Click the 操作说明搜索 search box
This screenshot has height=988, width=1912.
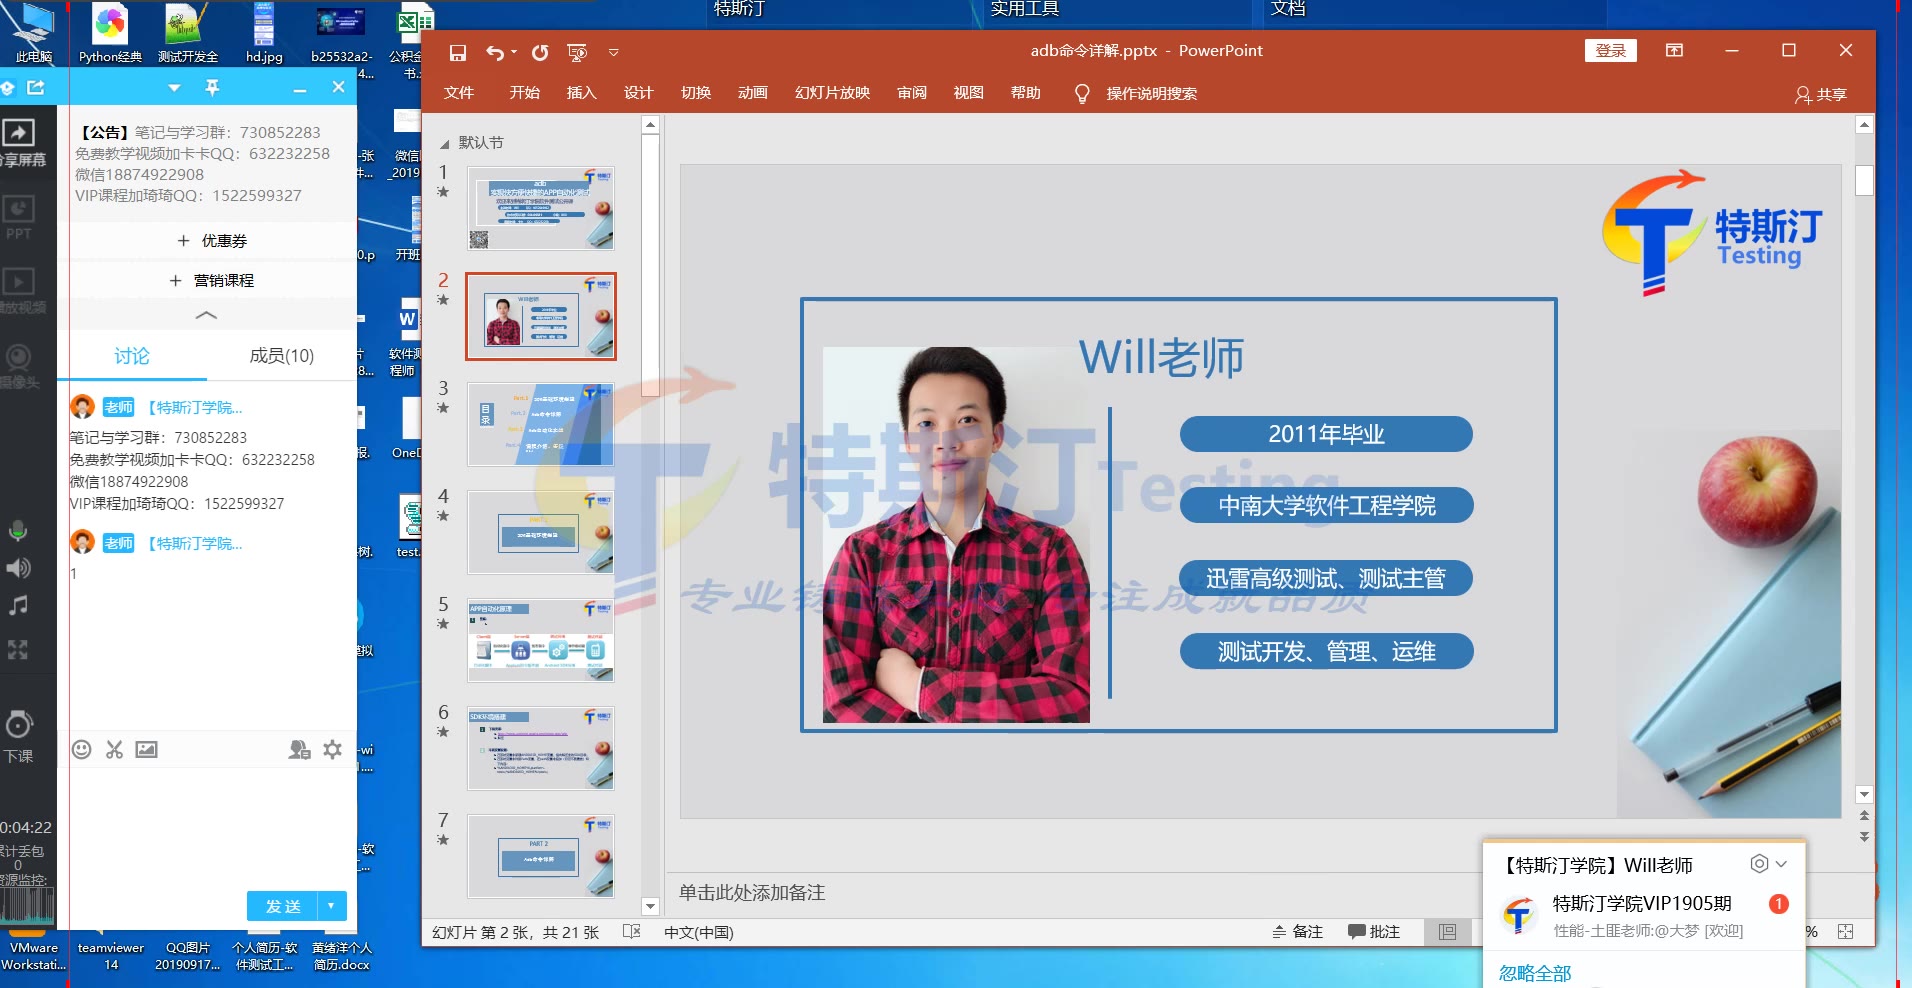[1151, 94]
